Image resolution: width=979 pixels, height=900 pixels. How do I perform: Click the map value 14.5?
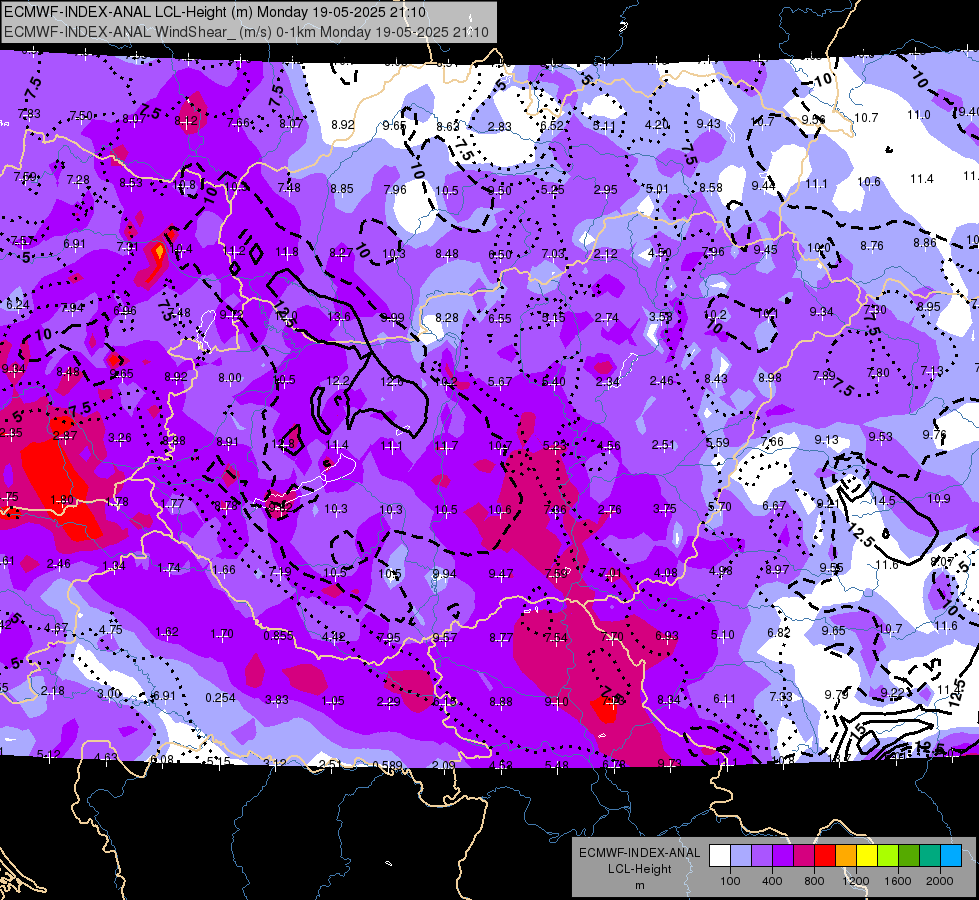tap(883, 501)
